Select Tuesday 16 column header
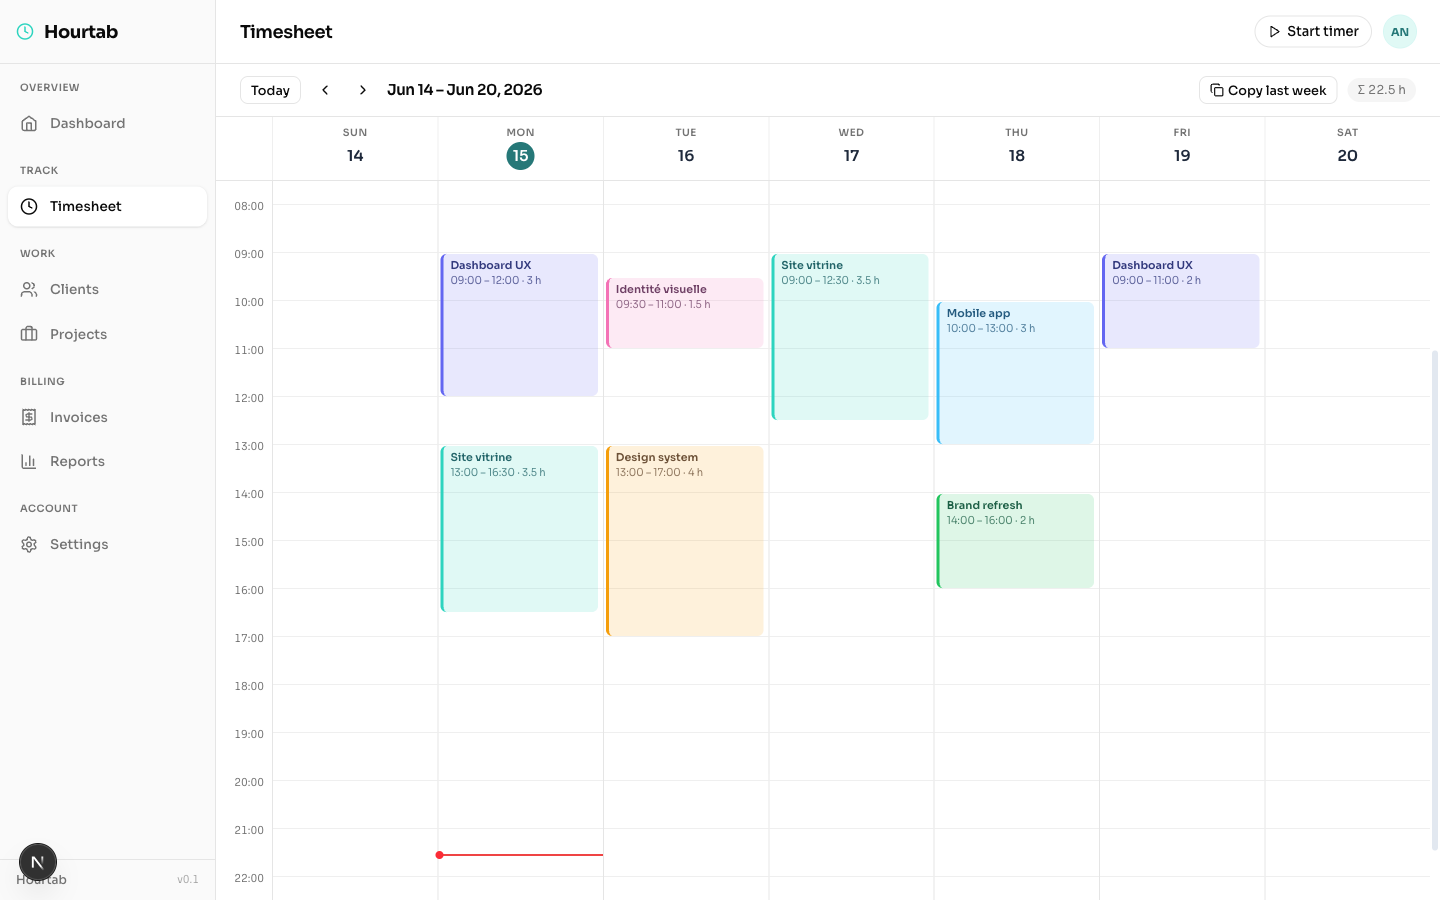This screenshot has width=1440, height=900. tap(686, 148)
